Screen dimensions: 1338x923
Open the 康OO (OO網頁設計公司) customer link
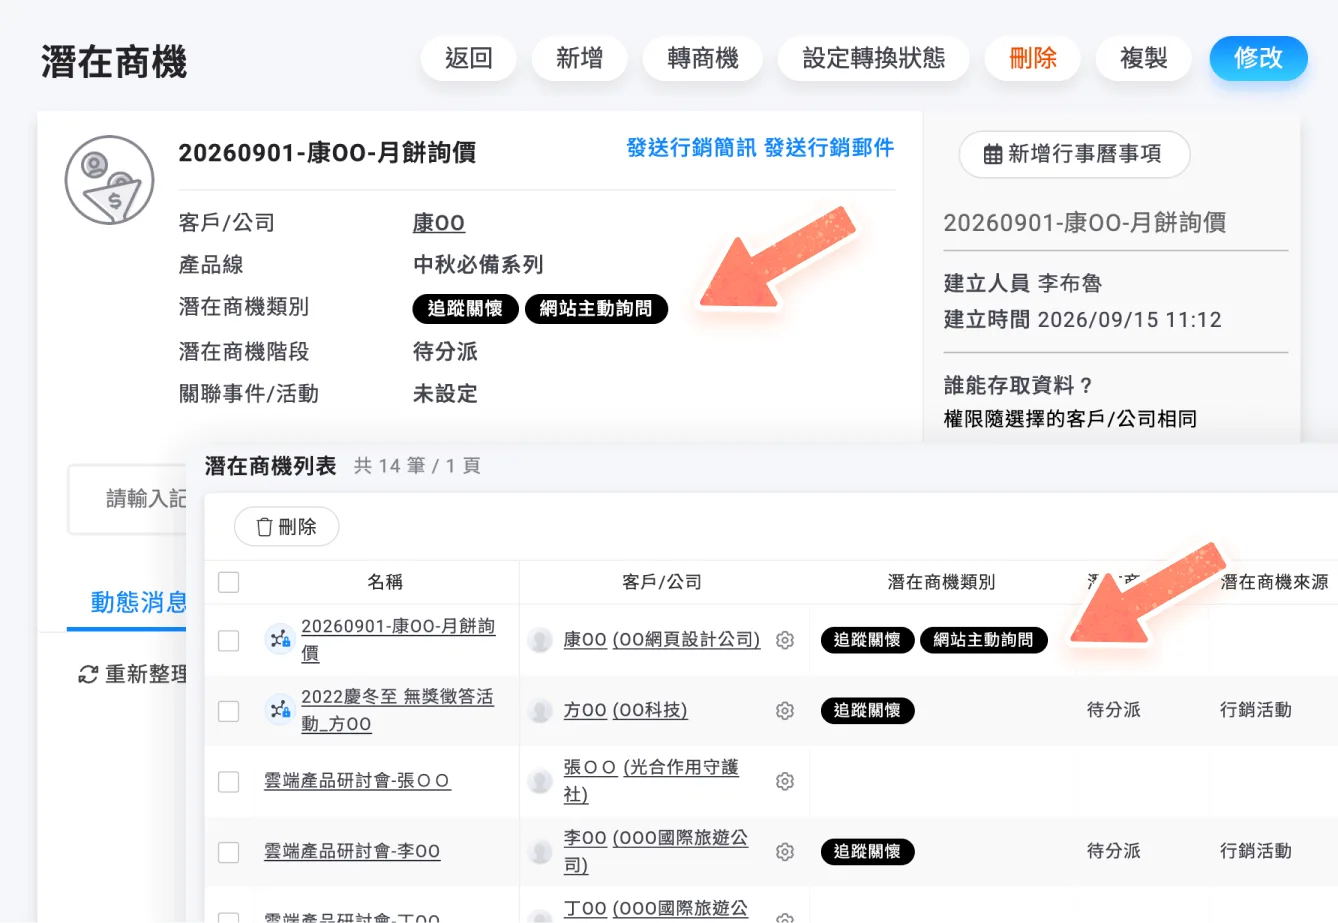pyautogui.click(x=662, y=640)
